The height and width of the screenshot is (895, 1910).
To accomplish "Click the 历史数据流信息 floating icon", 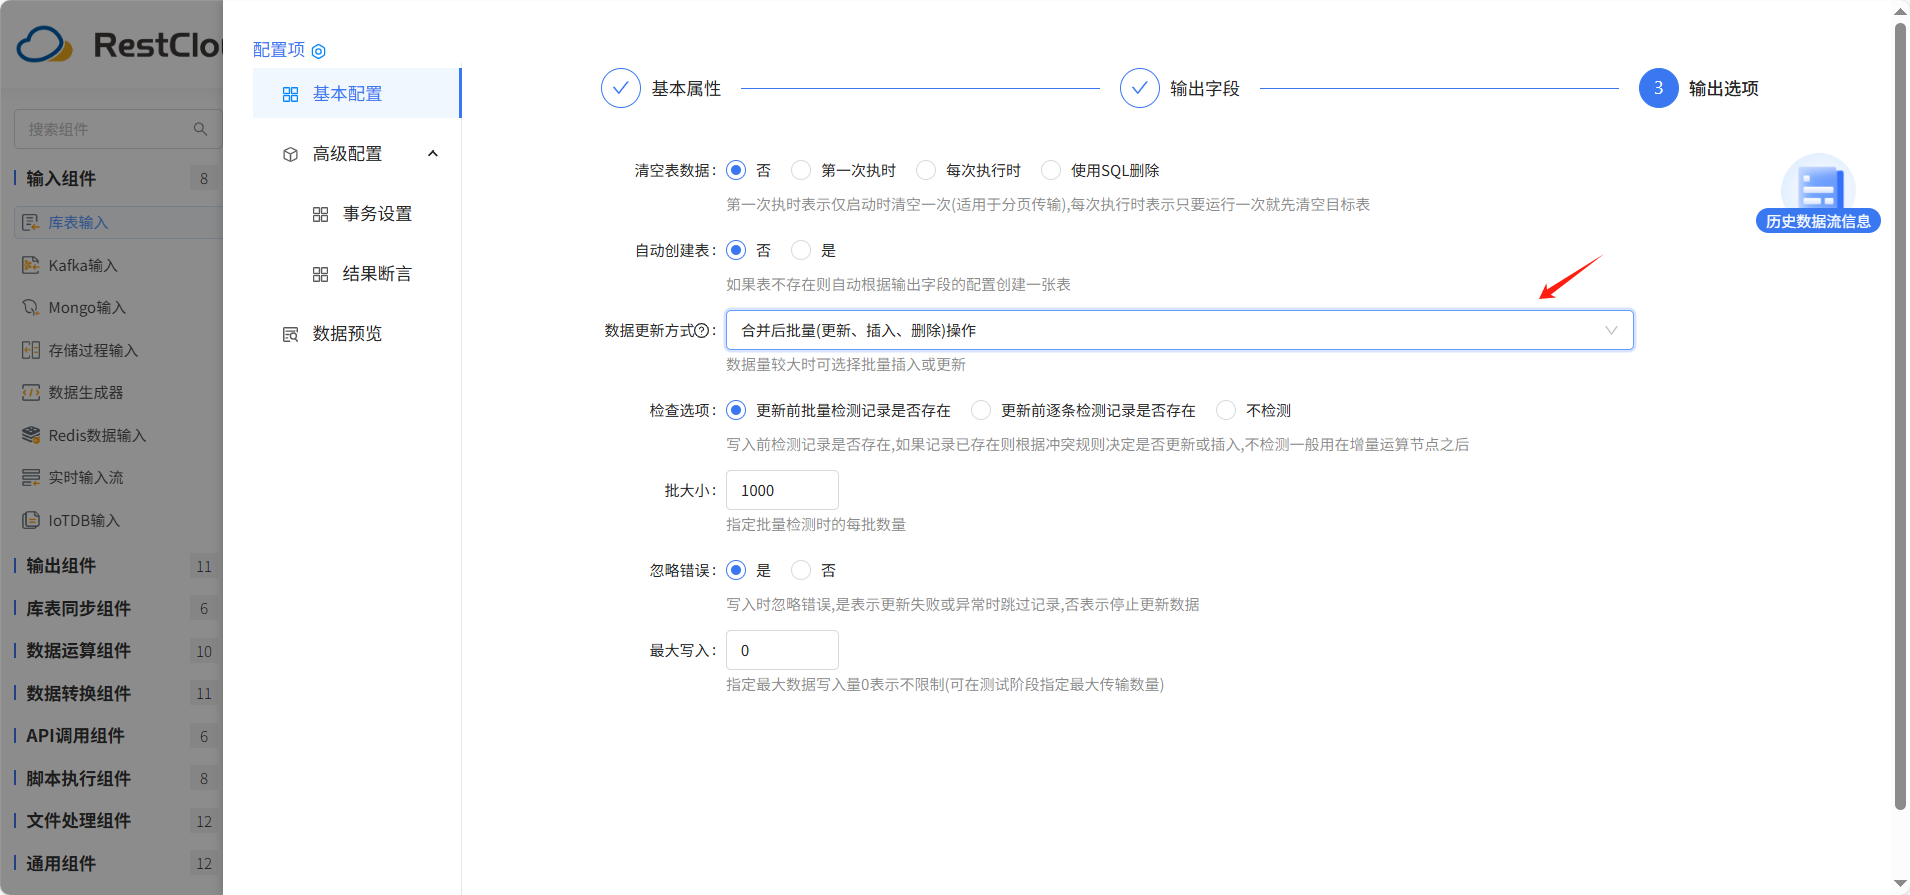I will (1817, 194).
